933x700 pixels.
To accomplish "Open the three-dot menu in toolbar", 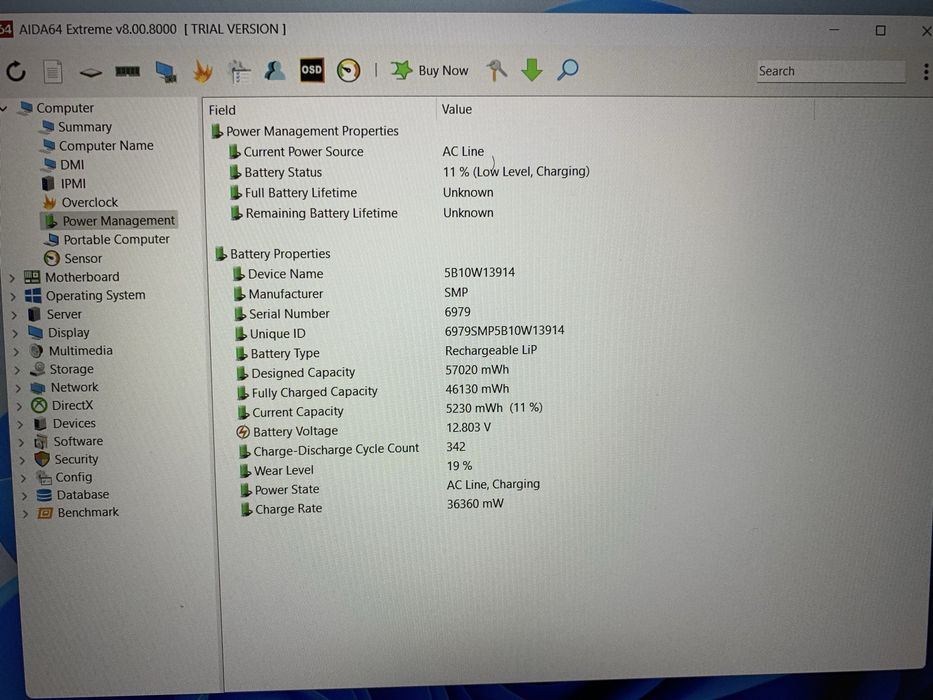I will pyautogui.click(x=926, y=71).
